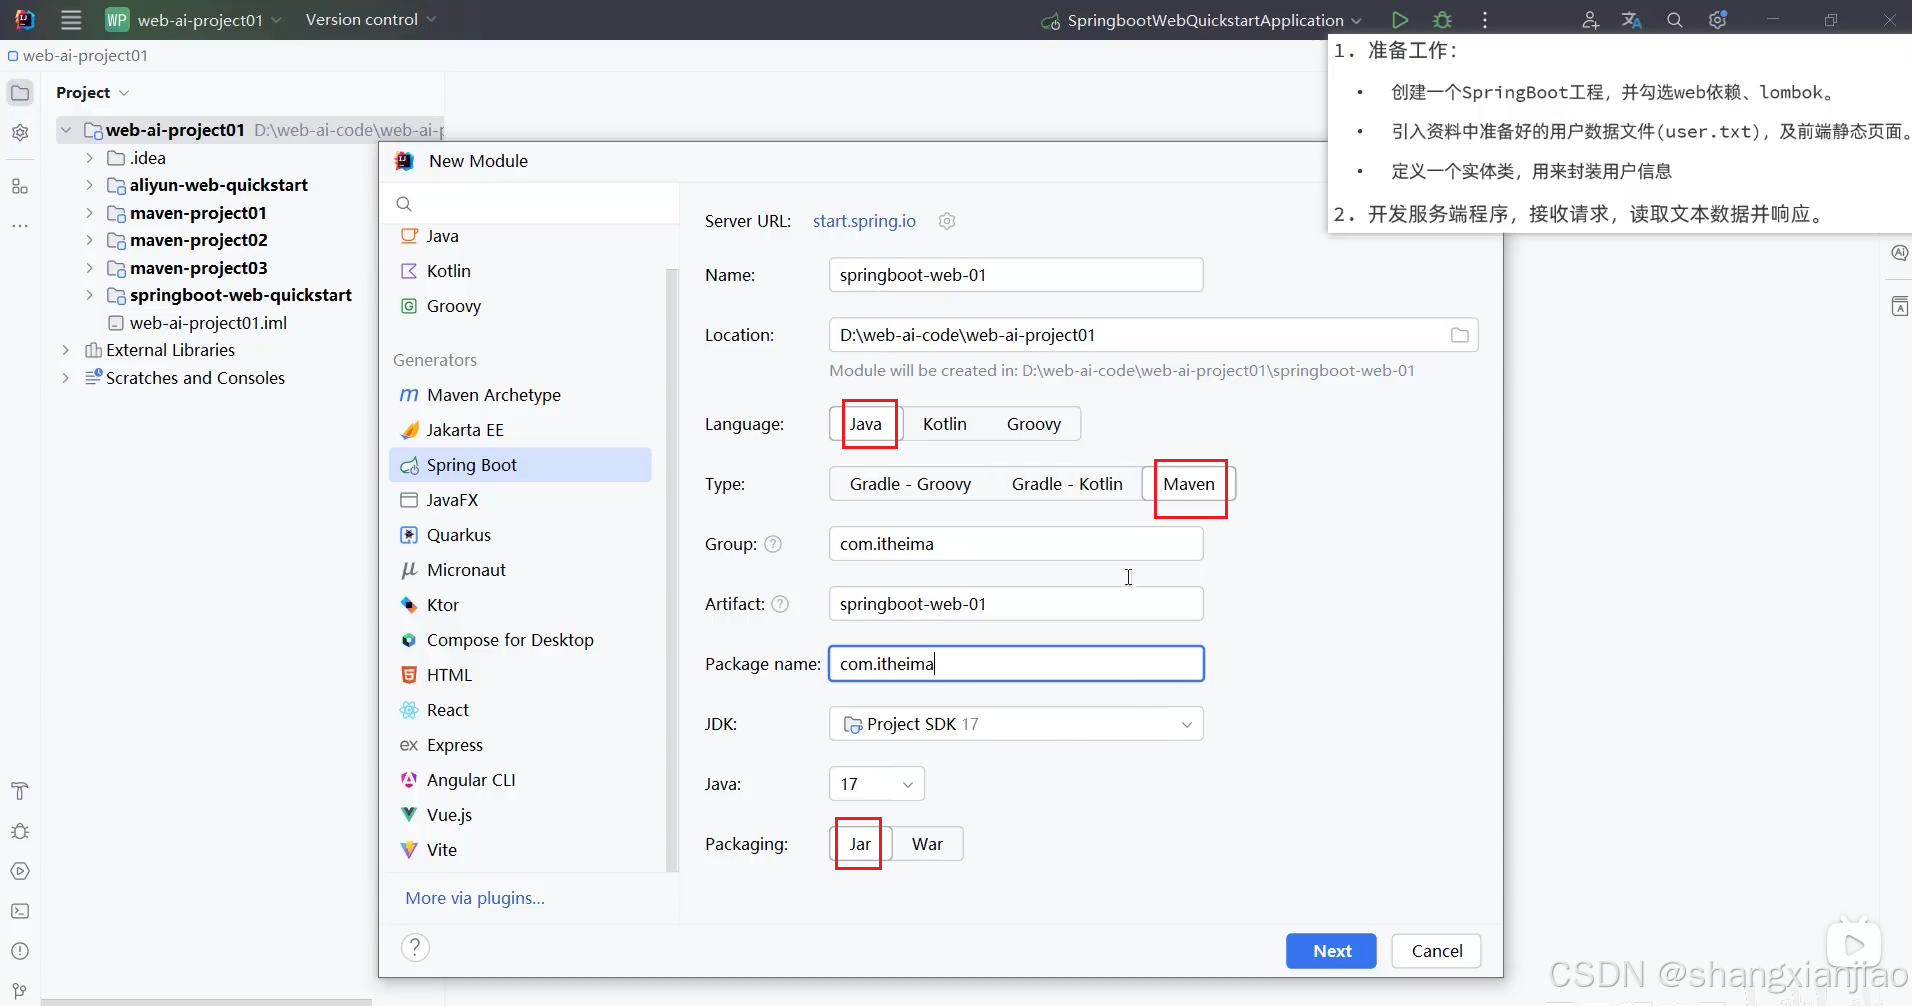Select Jar packaging
This screenshot has height=1006, width=1912.
point(860,844)
